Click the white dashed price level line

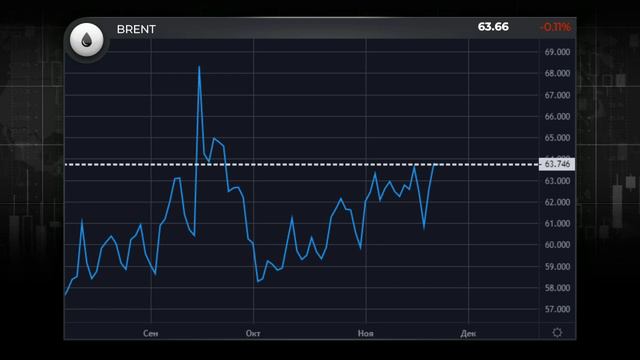coord(302,164)
